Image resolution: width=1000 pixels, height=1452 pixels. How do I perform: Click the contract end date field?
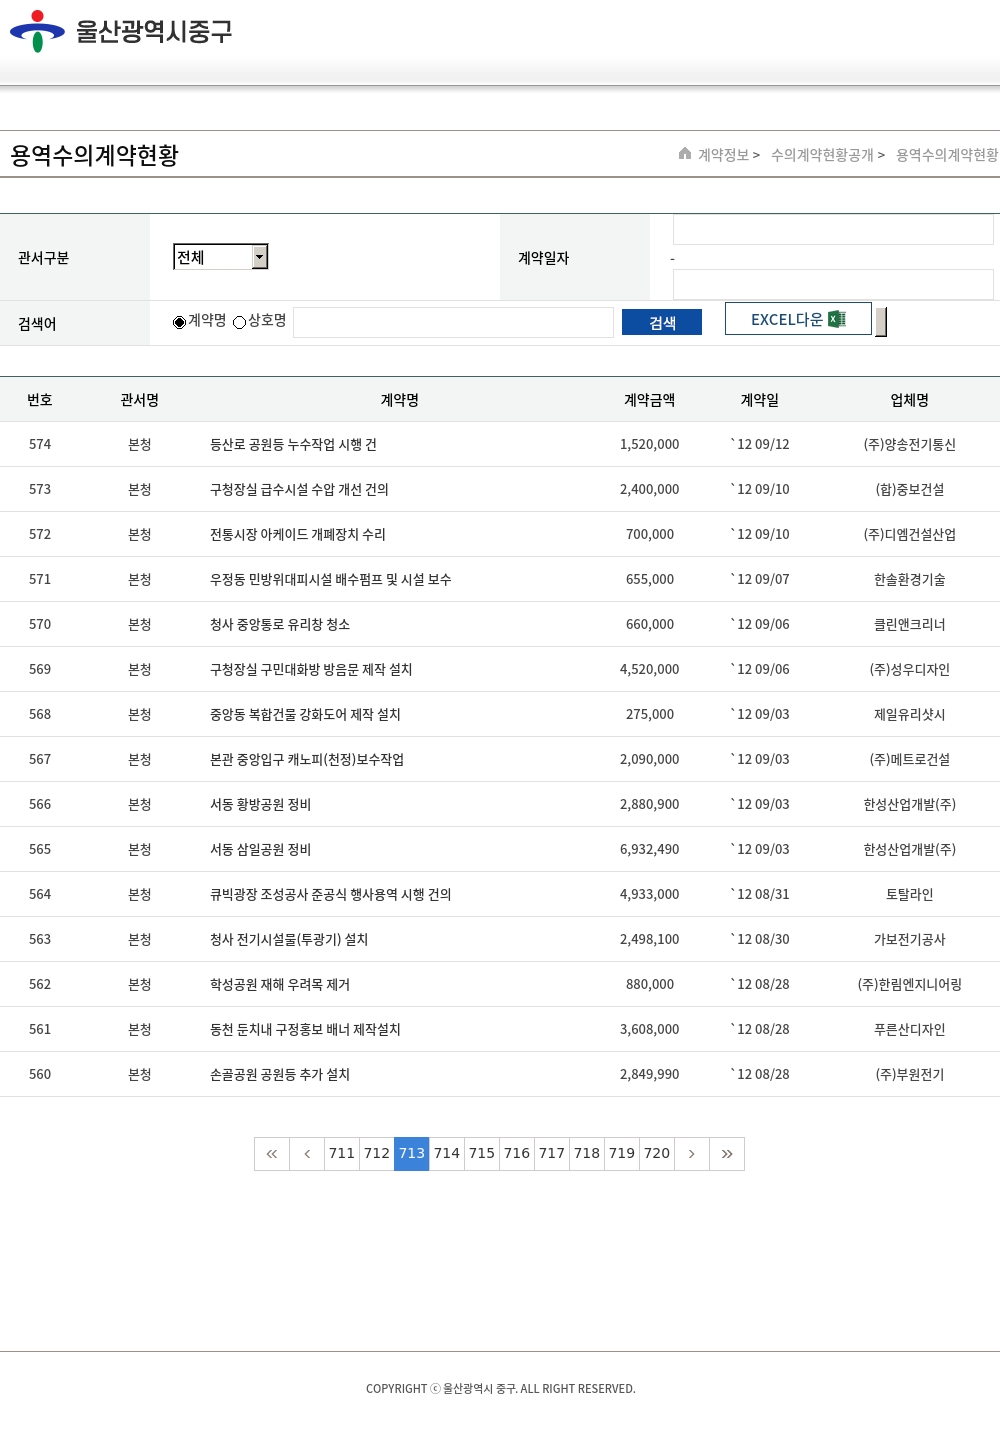(x=832, y=284)
